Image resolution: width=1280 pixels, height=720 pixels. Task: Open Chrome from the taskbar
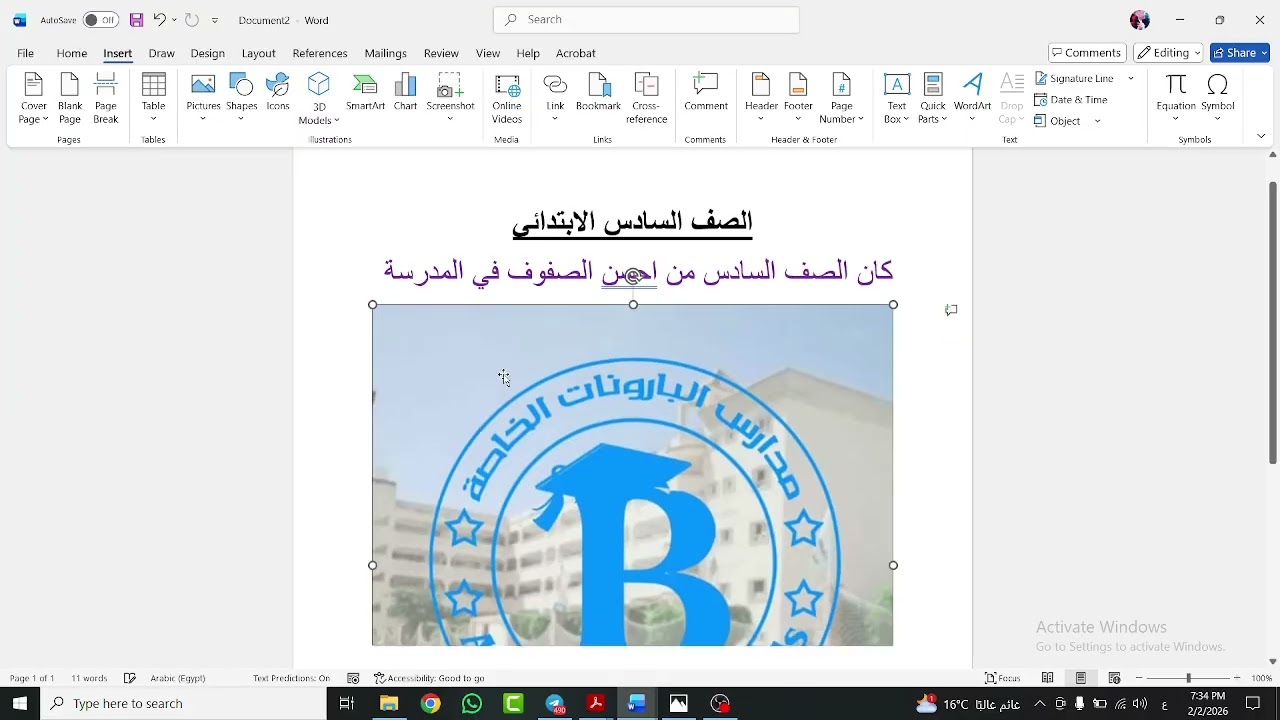point(430,704)
